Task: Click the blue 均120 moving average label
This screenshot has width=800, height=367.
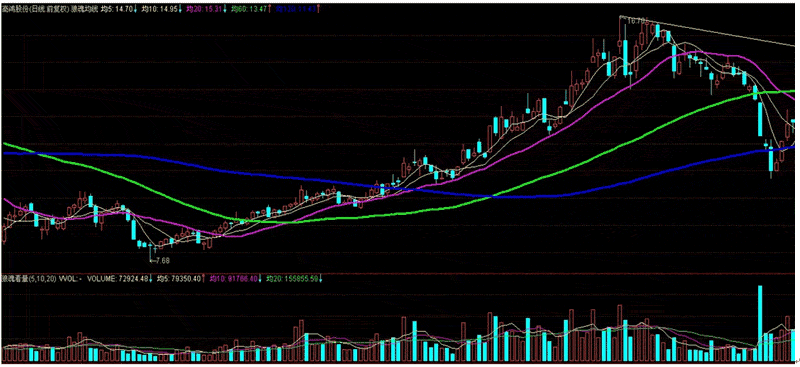Action: click(295, 9)
